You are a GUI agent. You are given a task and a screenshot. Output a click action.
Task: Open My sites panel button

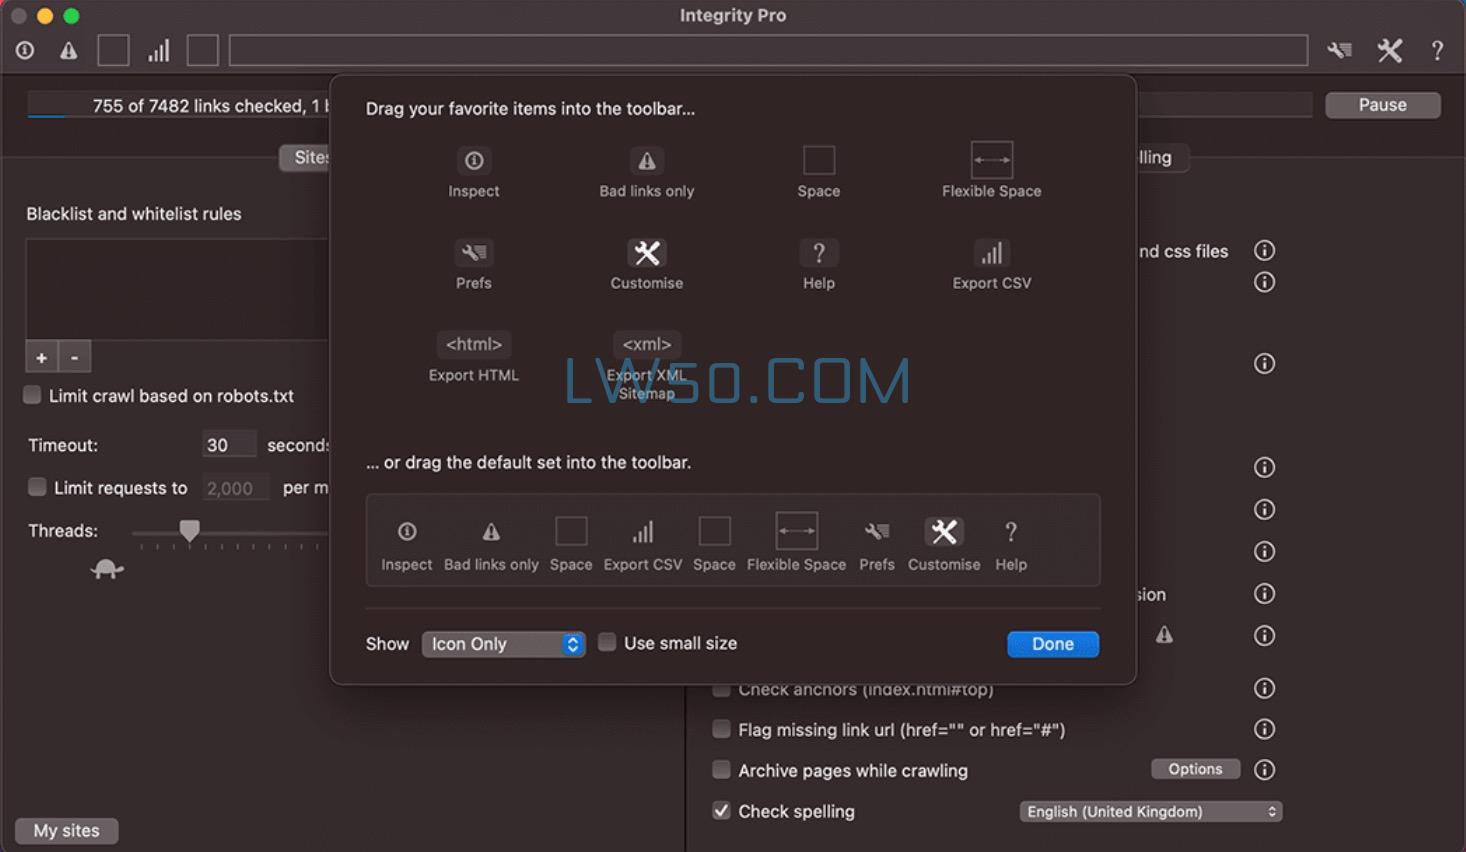pyautogui.click(x=67, y=830)
